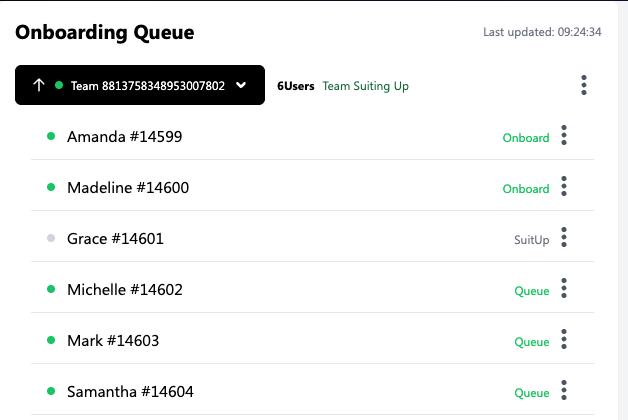Open kebab menu for Michelle #14602
This screenshot has width=628, height=420.
point(564,289)
